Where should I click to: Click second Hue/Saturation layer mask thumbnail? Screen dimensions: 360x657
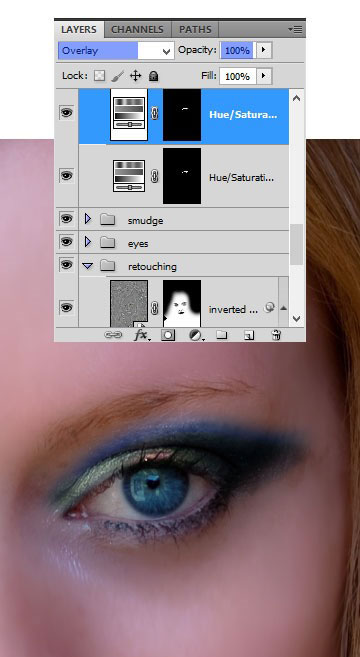[182, 176]
